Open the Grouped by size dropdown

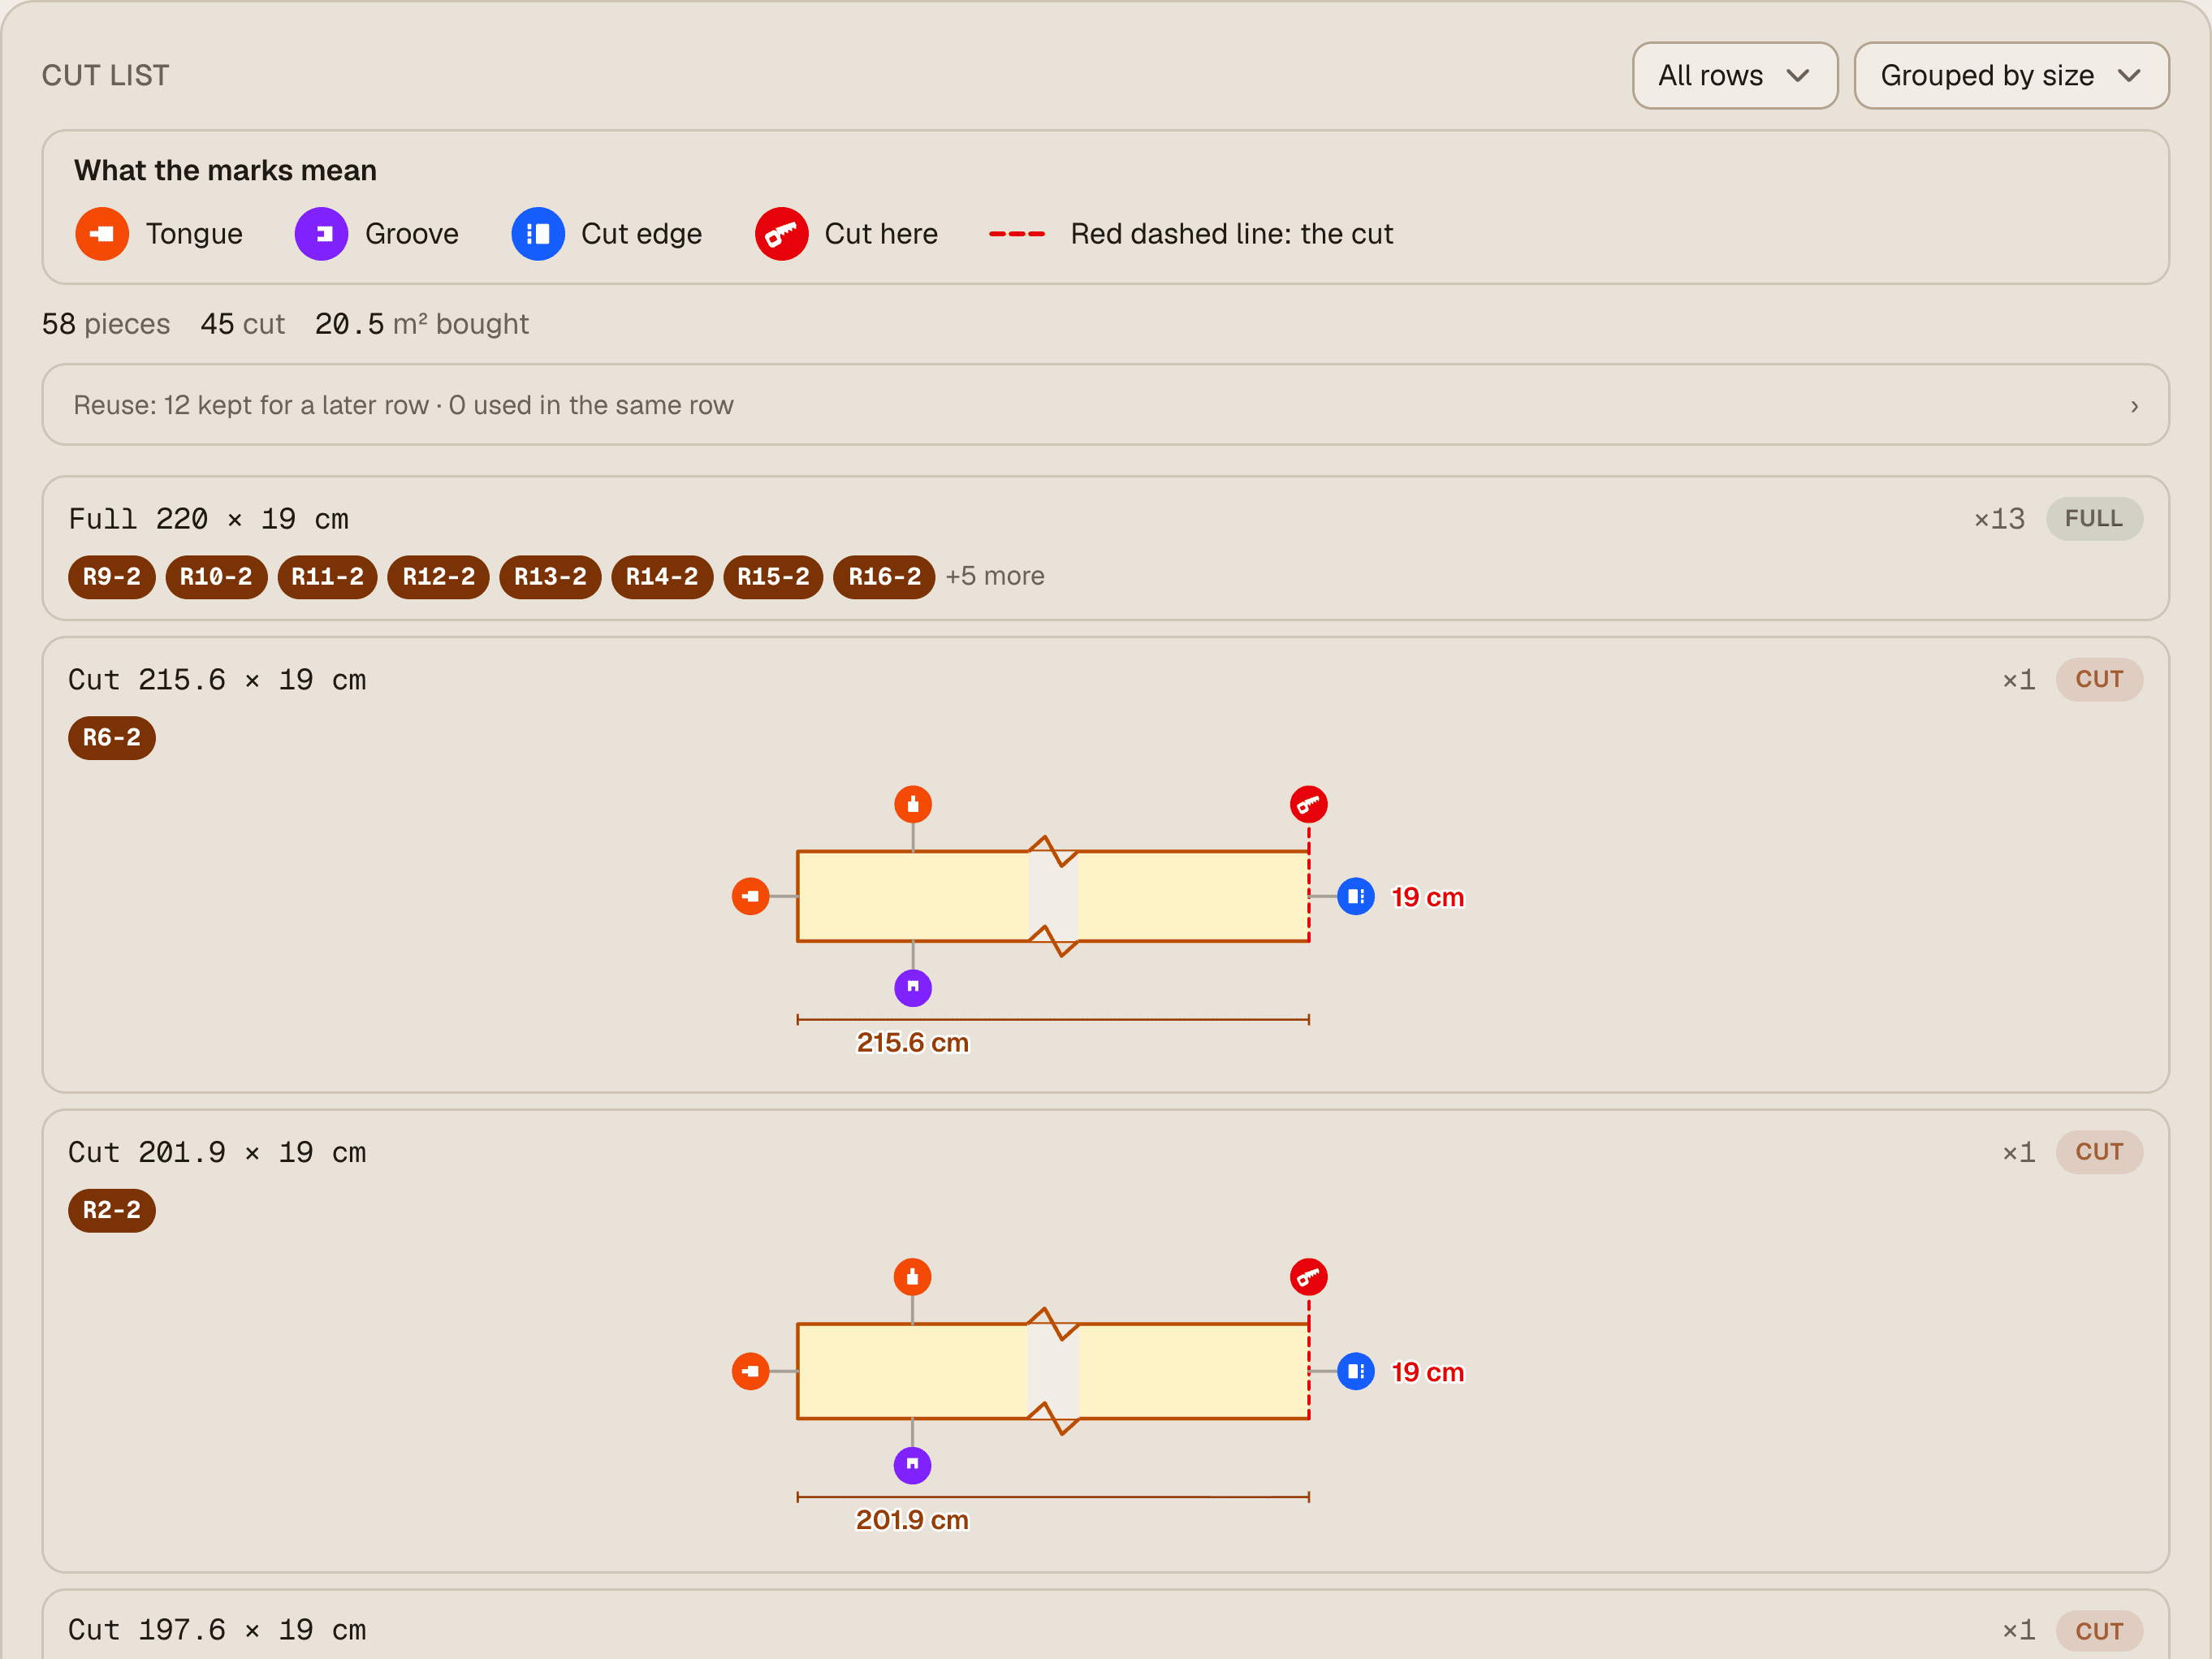click(x=2011, y=75)
